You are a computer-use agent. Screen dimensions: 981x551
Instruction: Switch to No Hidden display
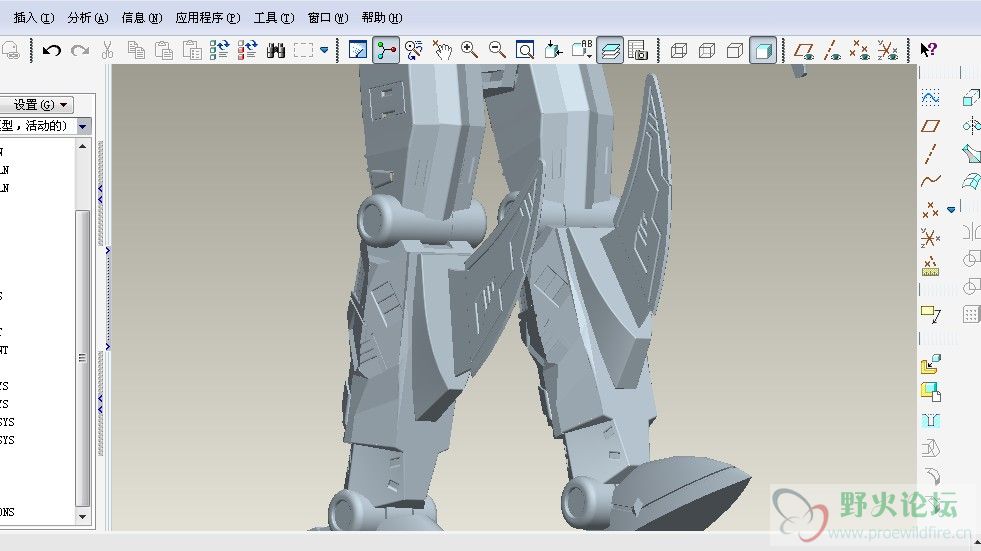click(735, 50)
